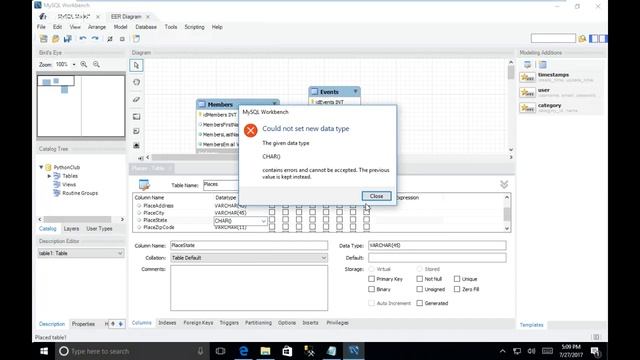Open the File menu
The height and width of the screenshot is (360, 640).
[x=41, y=27]
